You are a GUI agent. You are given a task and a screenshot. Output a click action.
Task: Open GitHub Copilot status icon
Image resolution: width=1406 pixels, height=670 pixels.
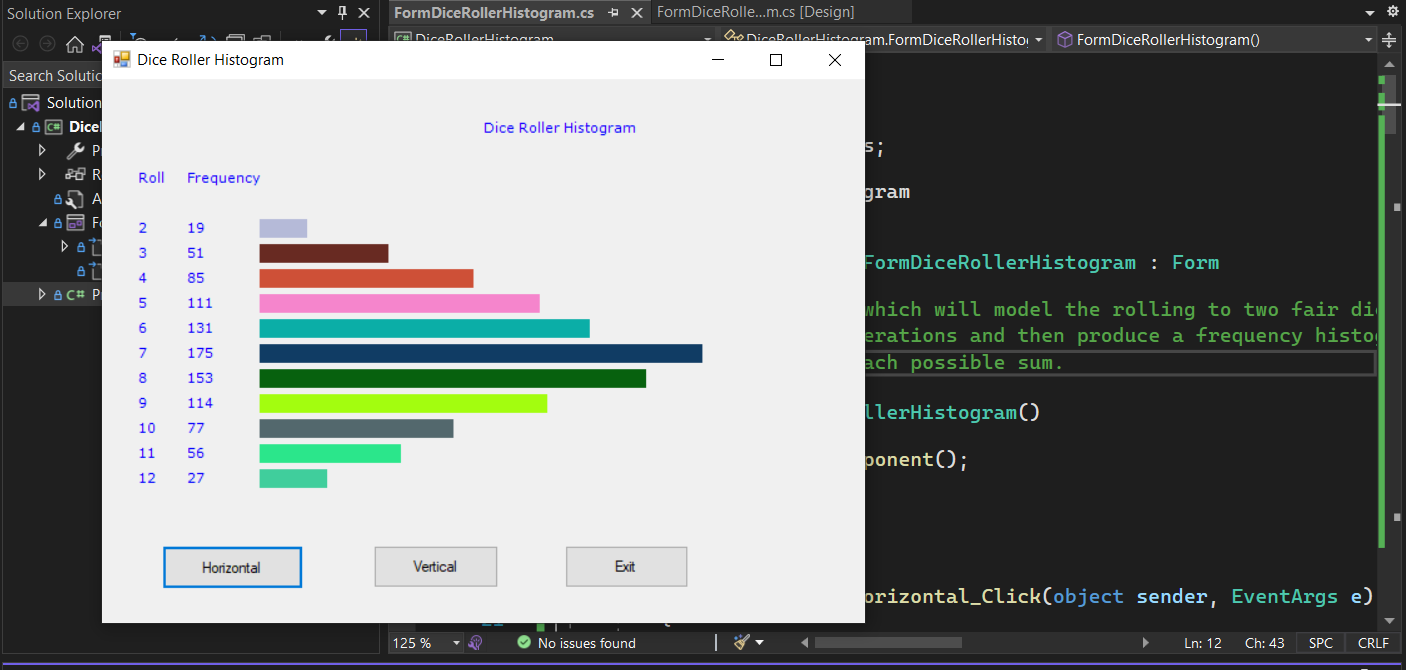pyautogui.click(x=475, y=642)
